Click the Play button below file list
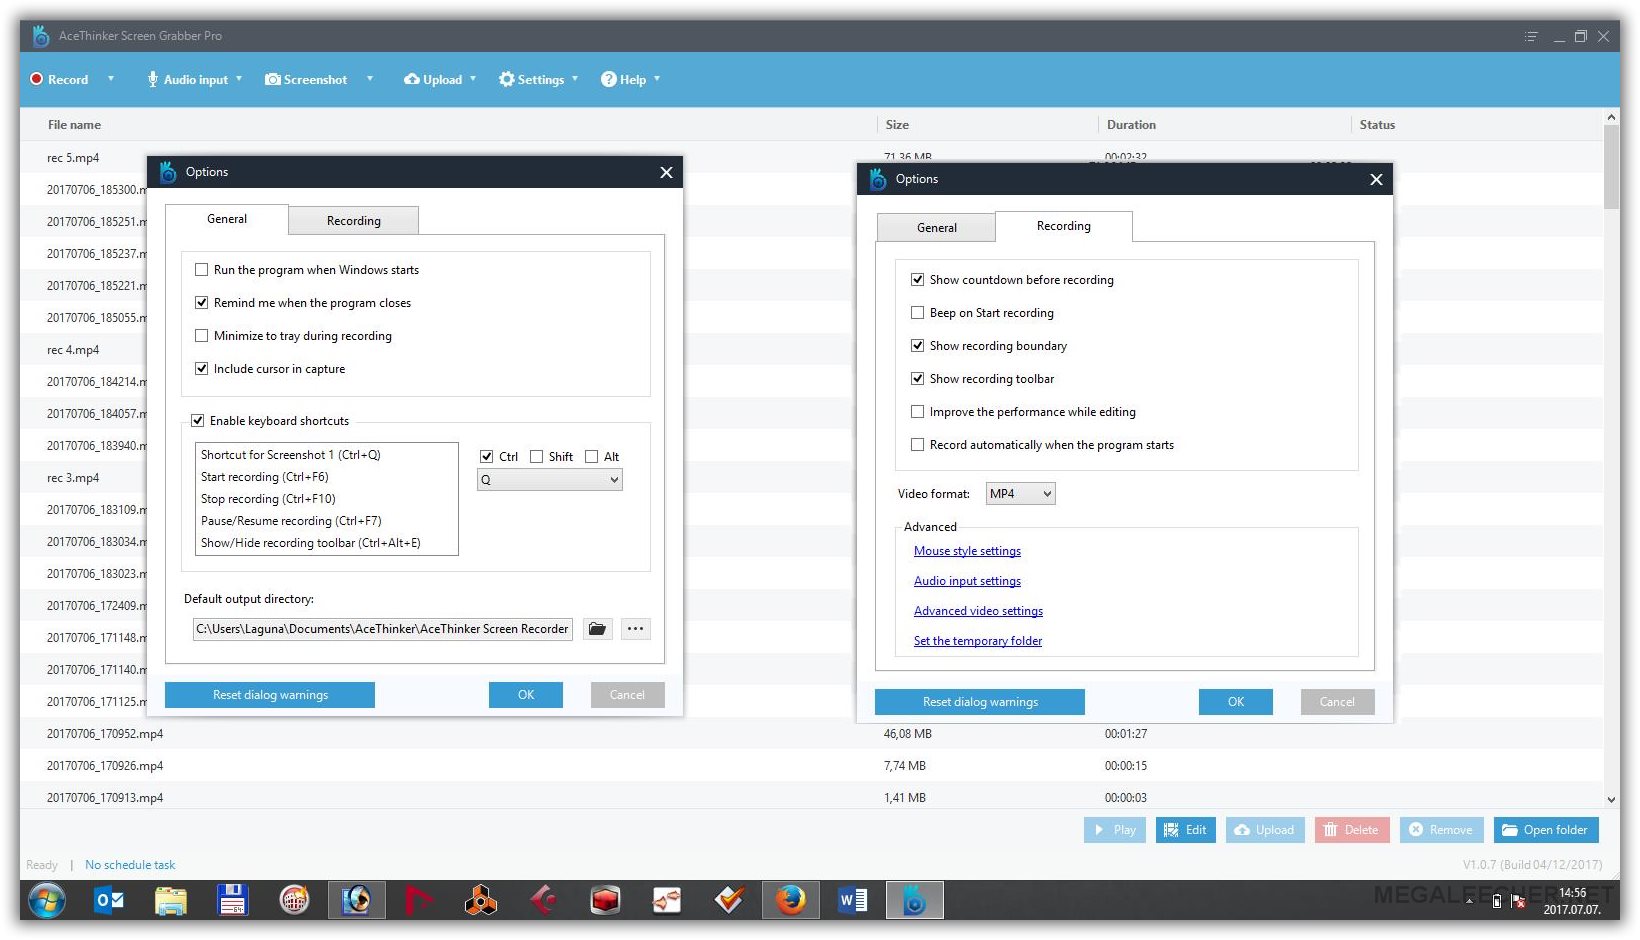 point(1115,830)
